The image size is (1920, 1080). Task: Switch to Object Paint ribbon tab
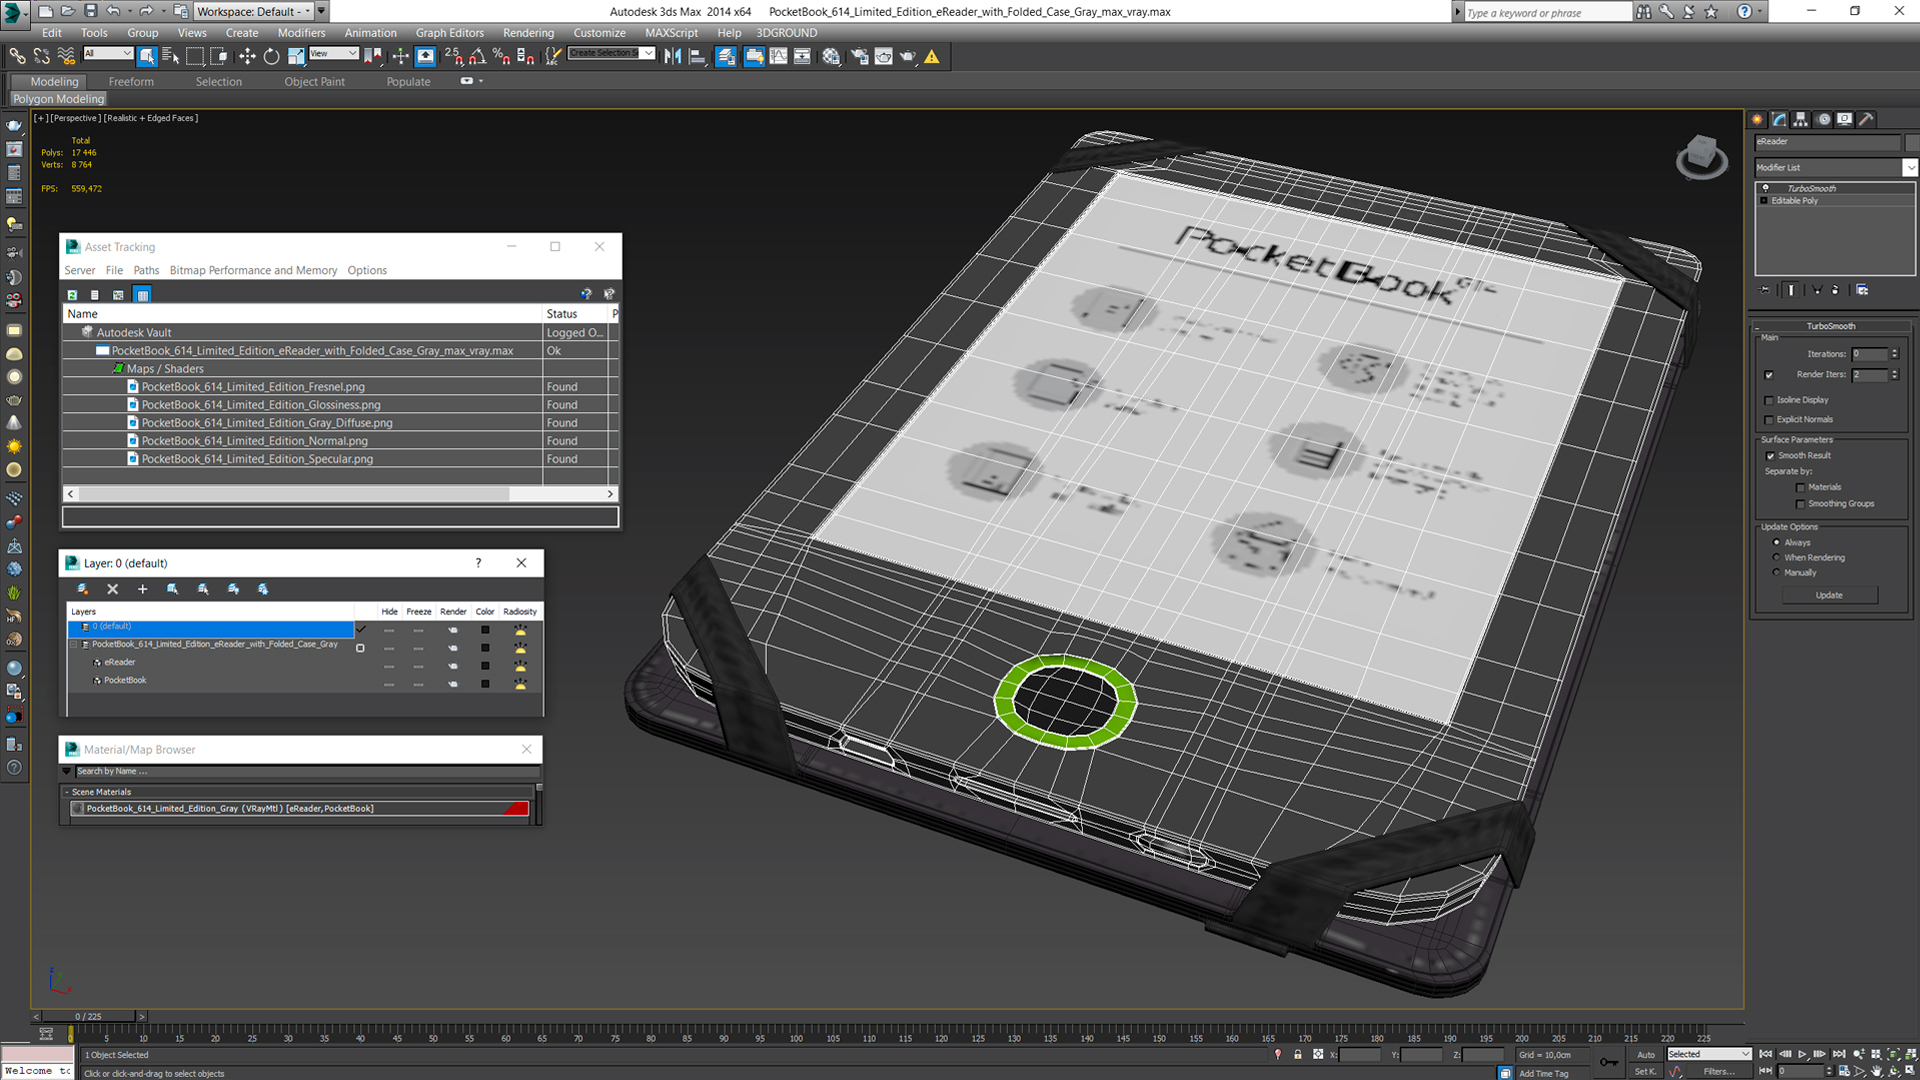pyautogui.click(x=314, y=82)
